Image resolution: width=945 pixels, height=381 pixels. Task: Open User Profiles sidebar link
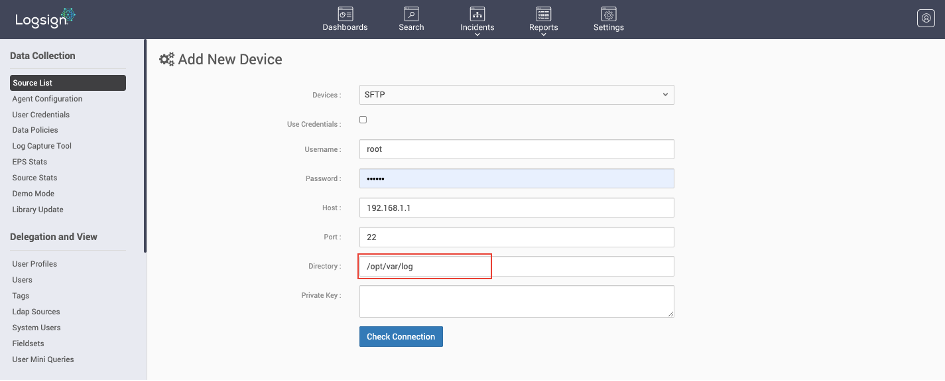coord(34,264)
